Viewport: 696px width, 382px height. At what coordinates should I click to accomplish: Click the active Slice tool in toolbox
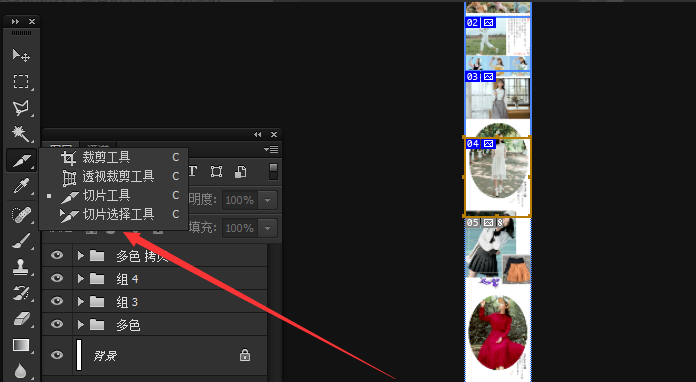(21, 161)
